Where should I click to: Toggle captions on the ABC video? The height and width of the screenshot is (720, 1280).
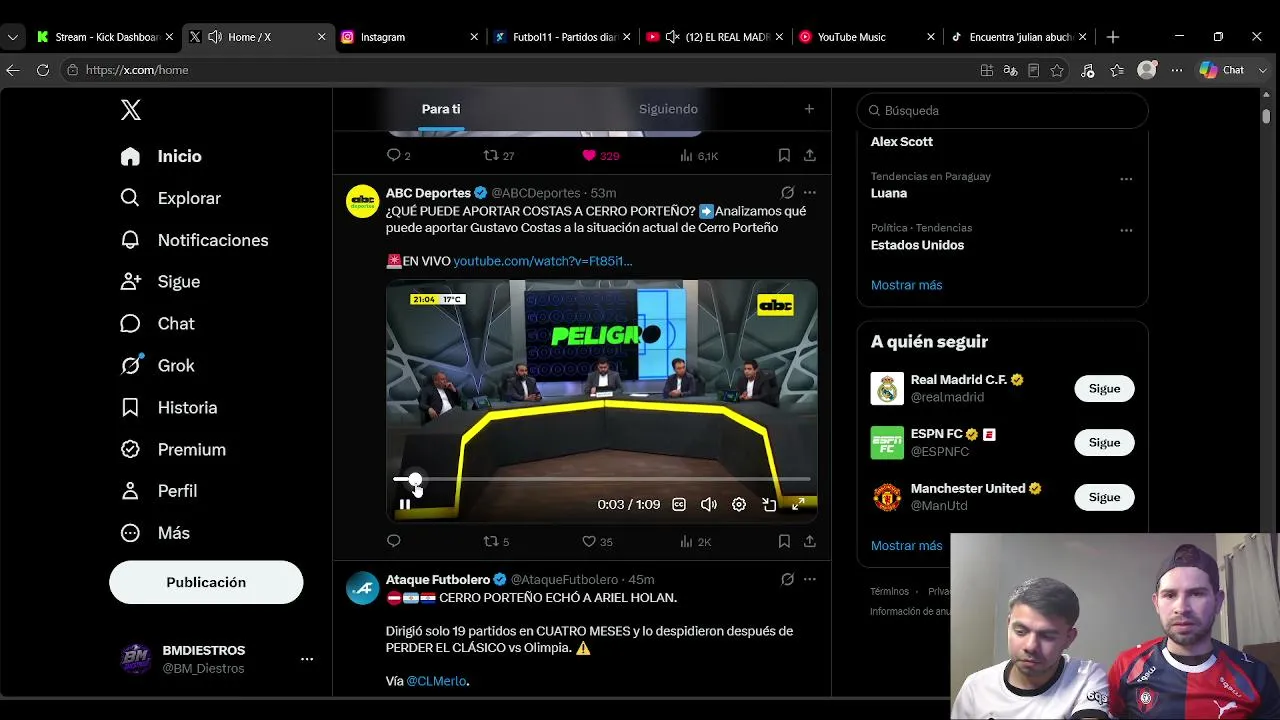679,505
